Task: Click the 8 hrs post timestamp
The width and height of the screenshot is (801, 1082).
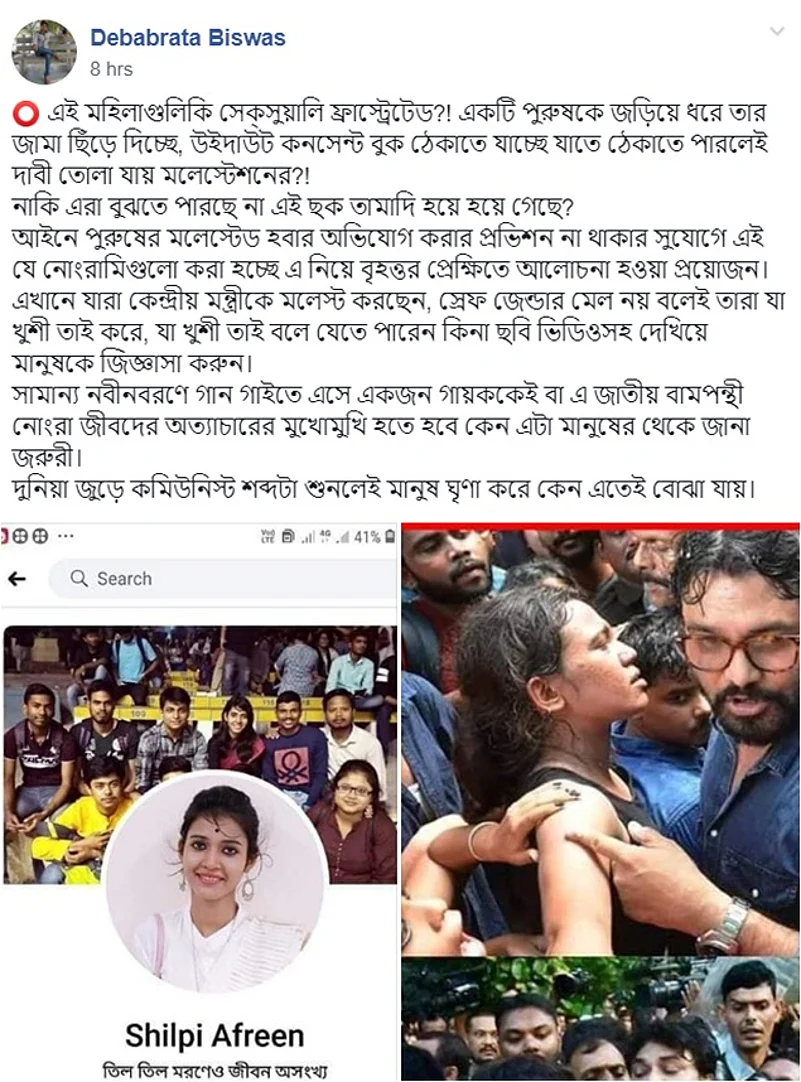Action: [111, 69]
